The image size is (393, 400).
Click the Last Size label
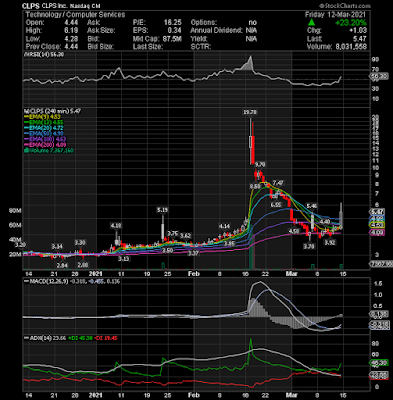coord(148,47)
